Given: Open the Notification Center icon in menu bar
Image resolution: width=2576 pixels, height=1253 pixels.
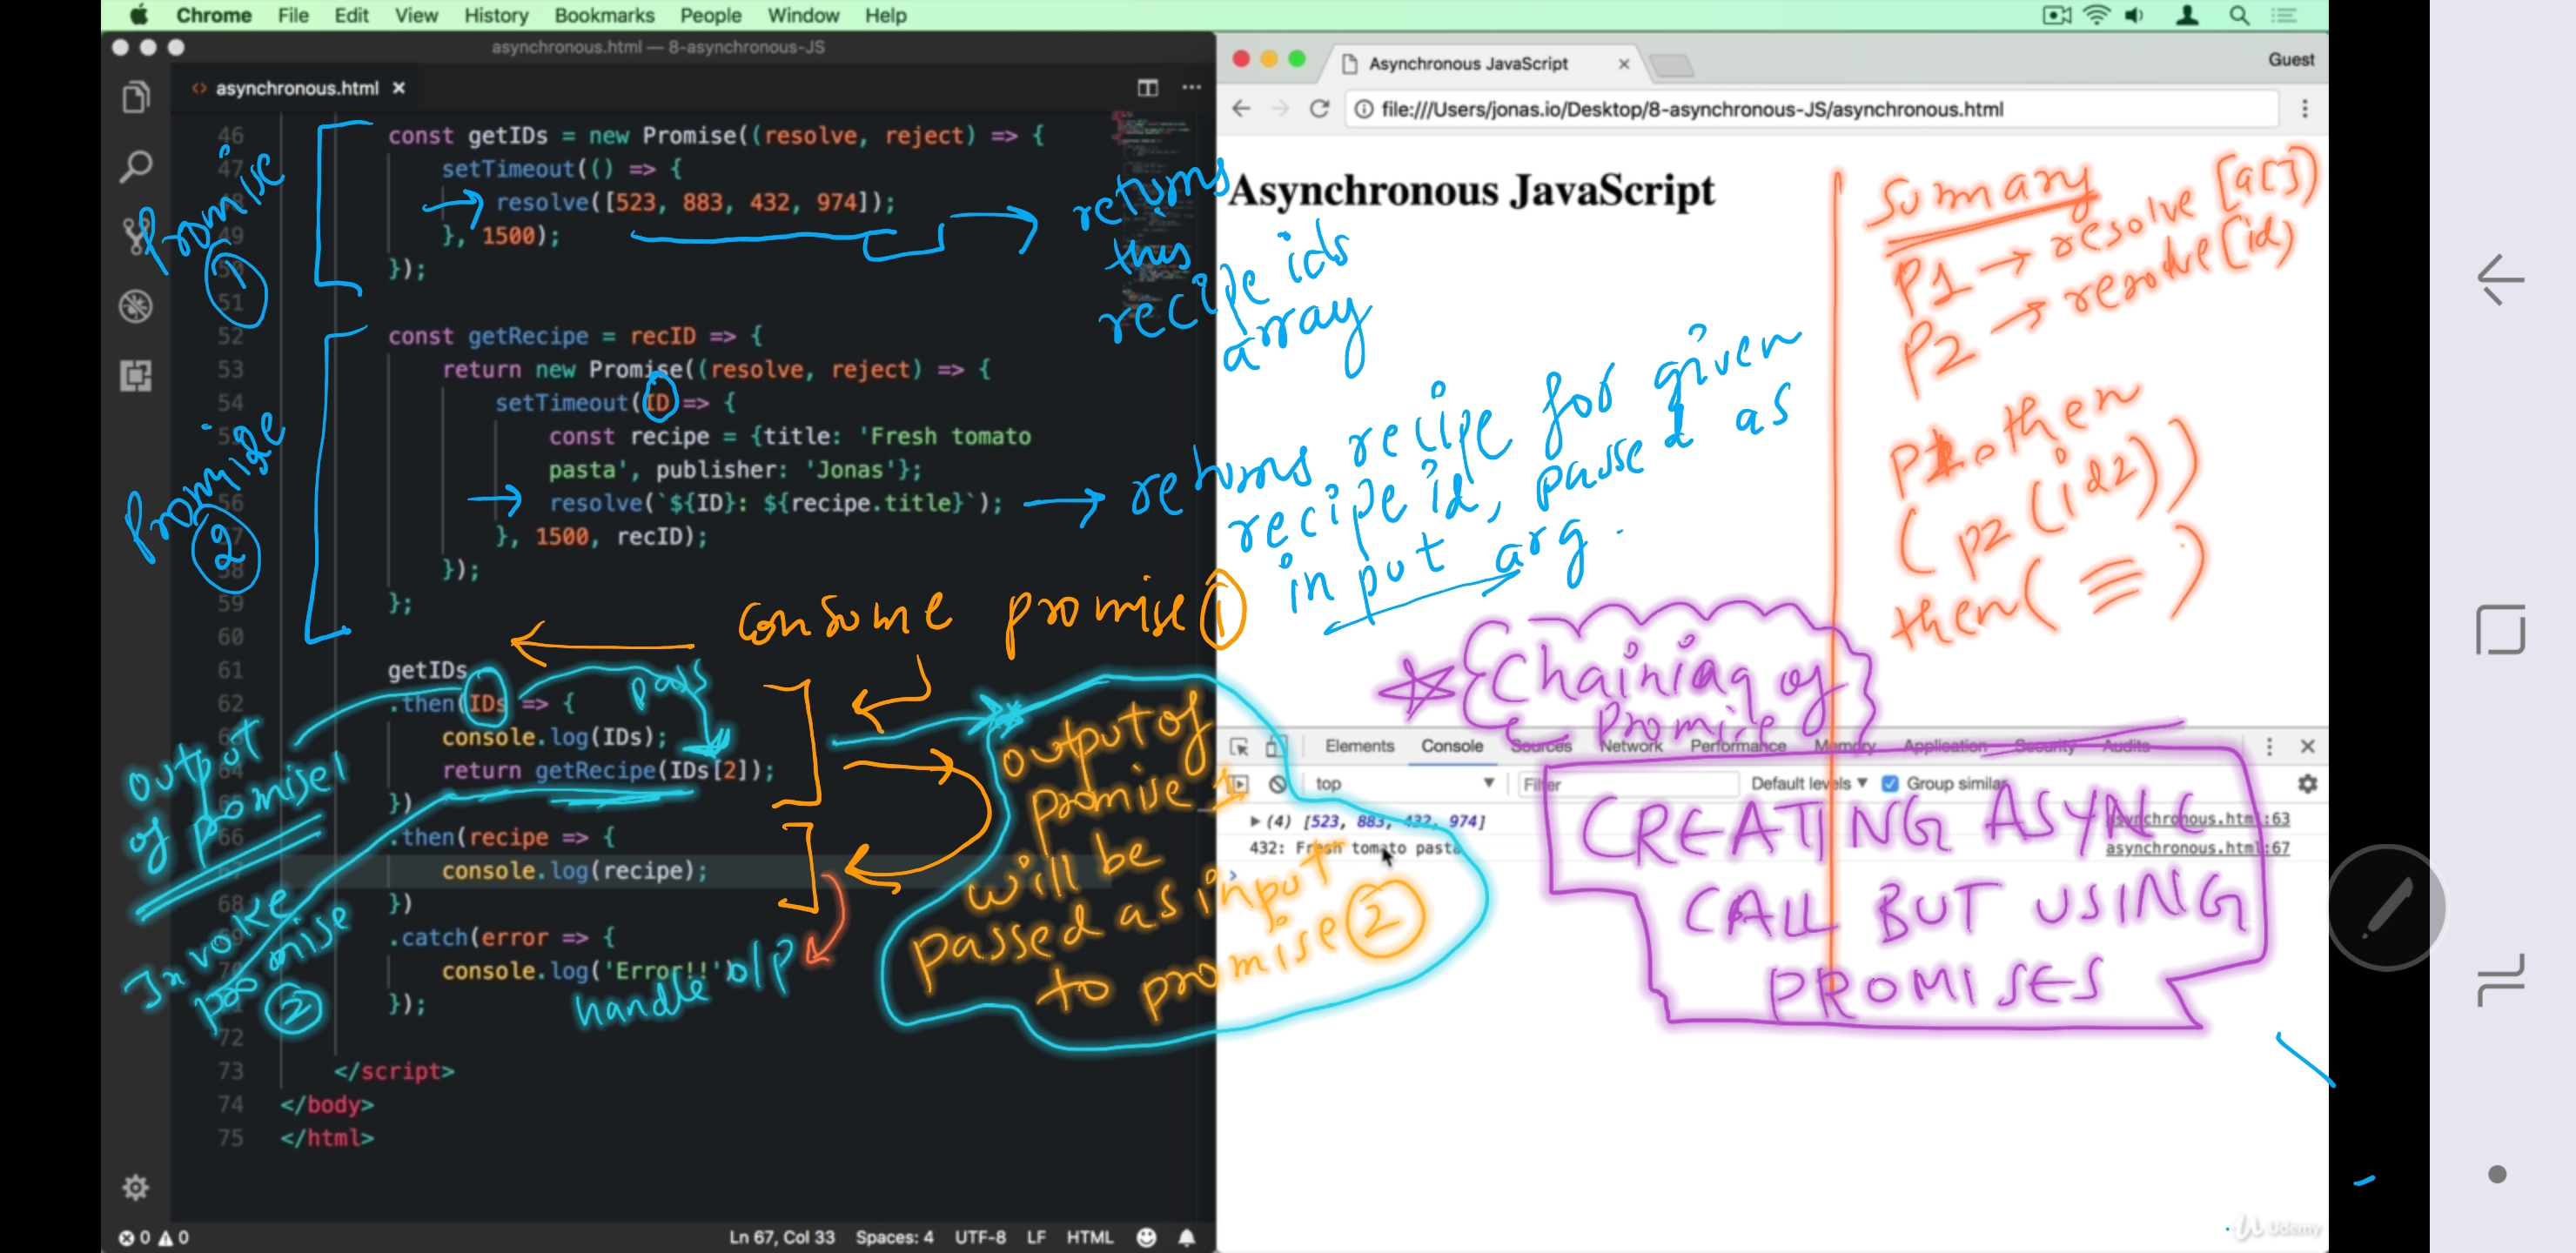Looking at the screenshot, I should click(2284, 15).
